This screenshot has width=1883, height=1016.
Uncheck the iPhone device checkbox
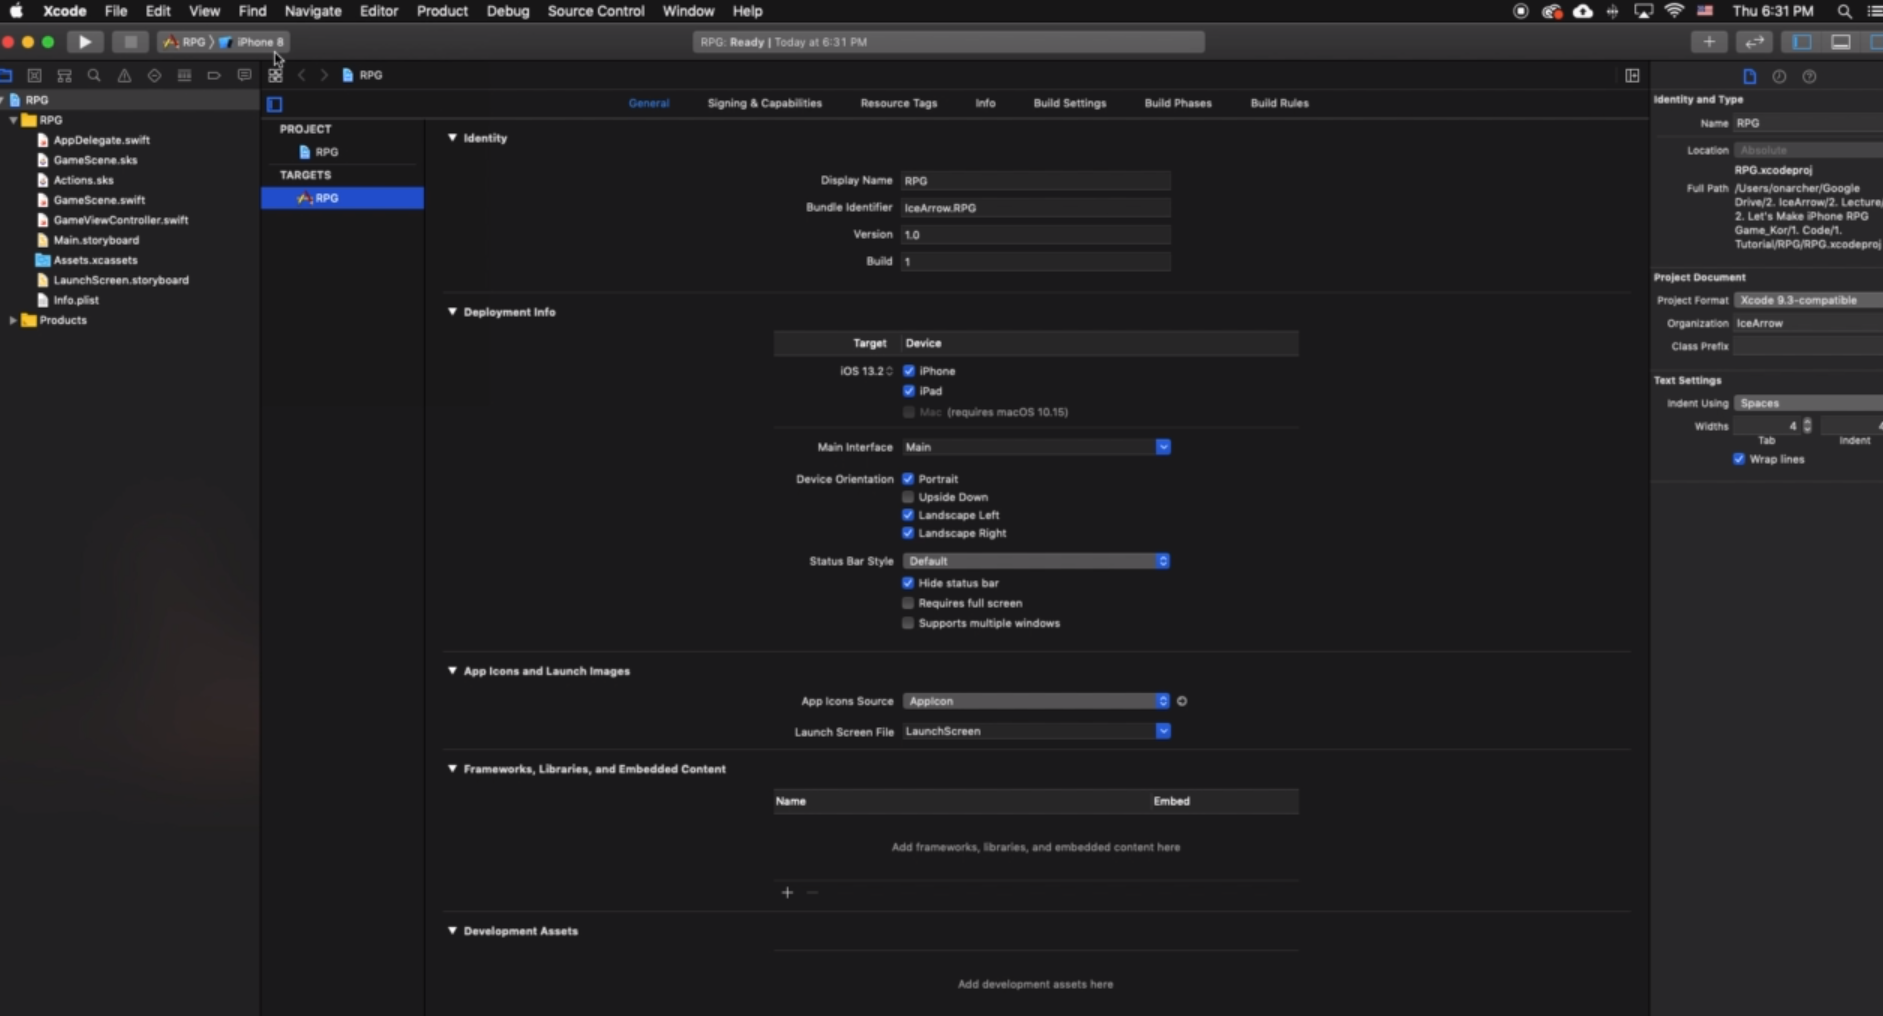coord(909,371)
